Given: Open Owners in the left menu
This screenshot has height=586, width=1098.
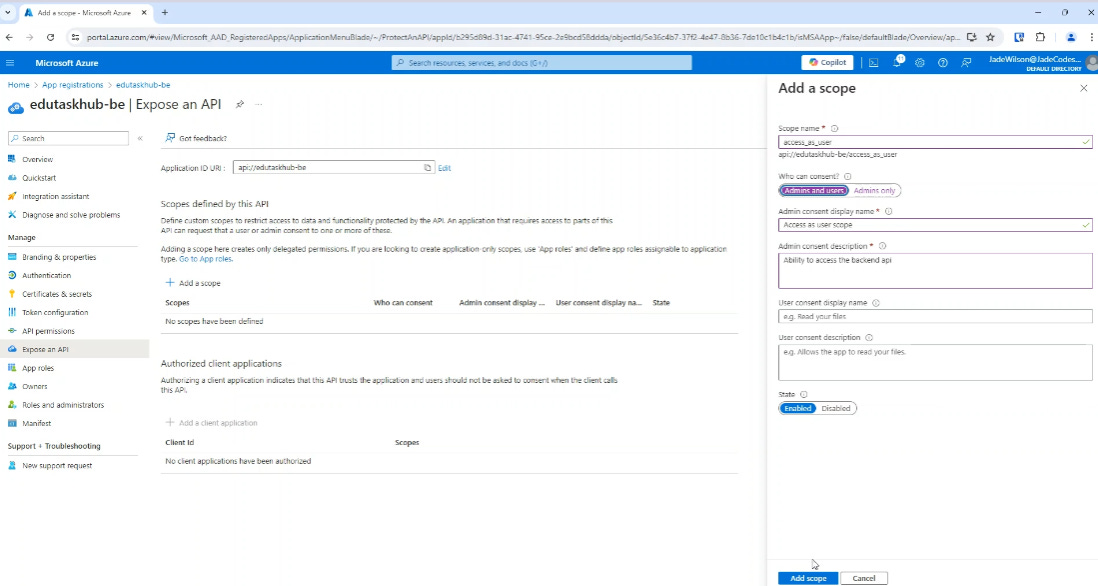Looking at the screenshot, I should (x=34, y=386).
